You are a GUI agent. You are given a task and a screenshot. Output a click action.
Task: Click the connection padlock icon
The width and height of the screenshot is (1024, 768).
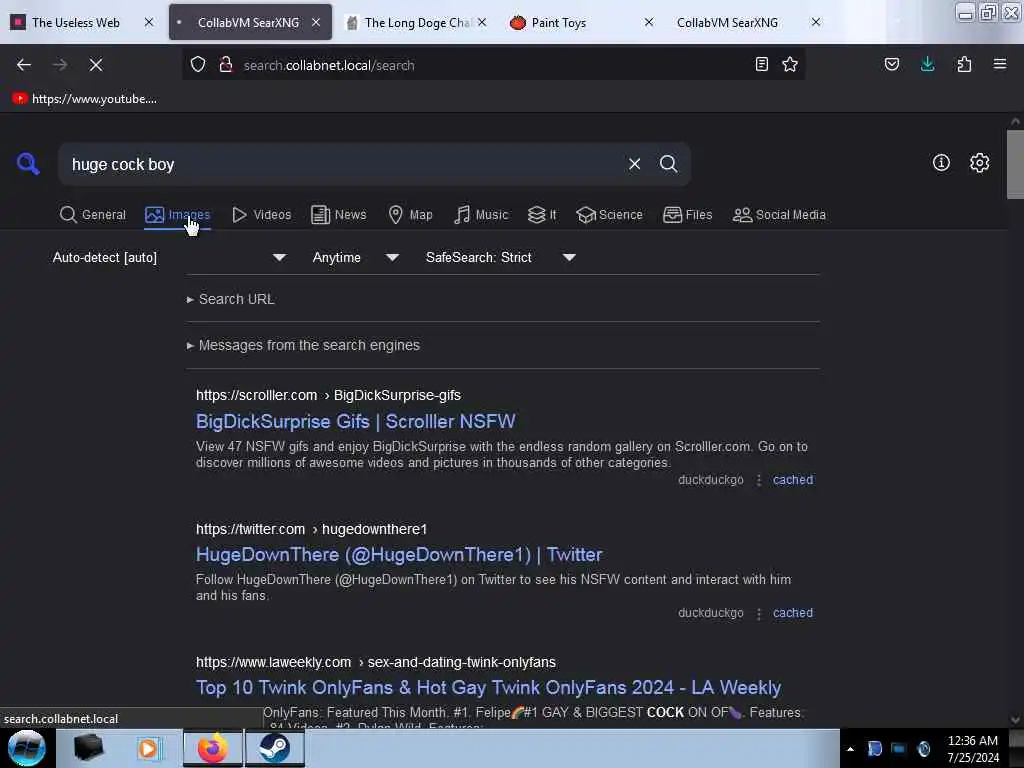point(226,65)
